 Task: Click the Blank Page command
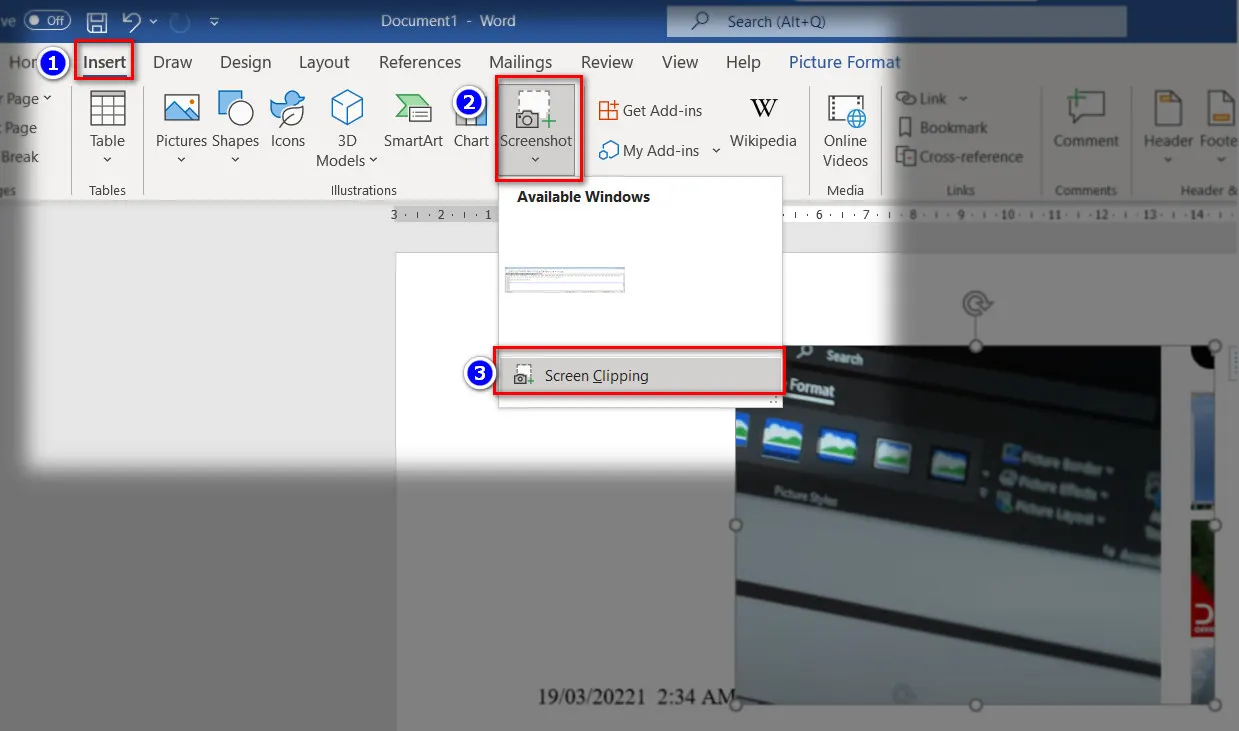[20, 128]
